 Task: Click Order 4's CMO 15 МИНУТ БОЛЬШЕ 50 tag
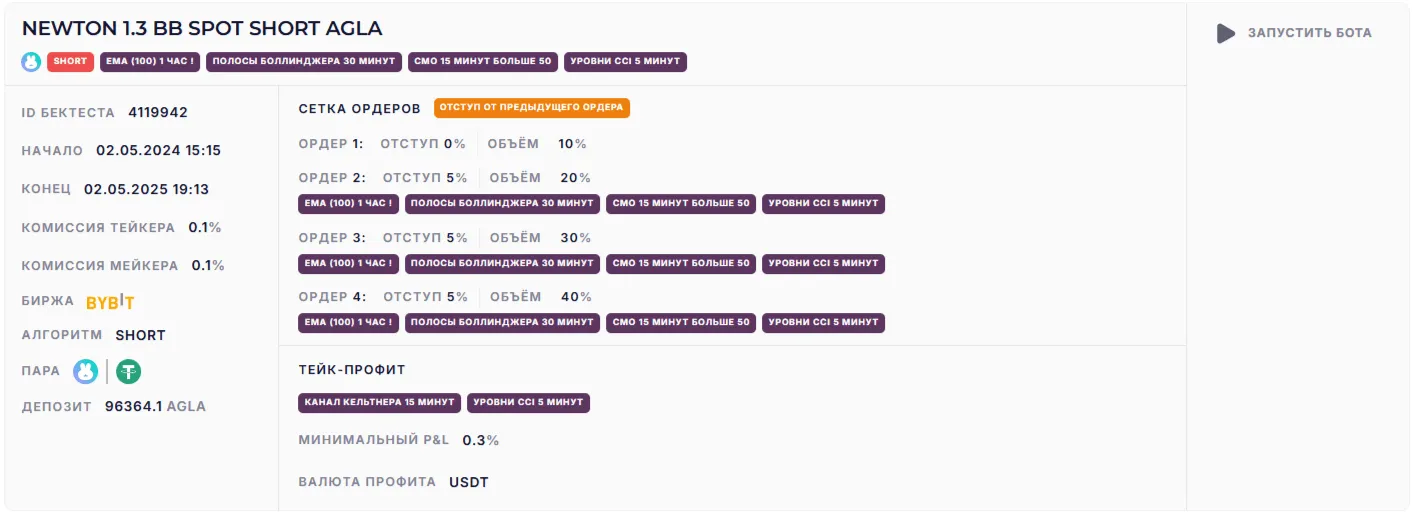[x=681, y=323]
